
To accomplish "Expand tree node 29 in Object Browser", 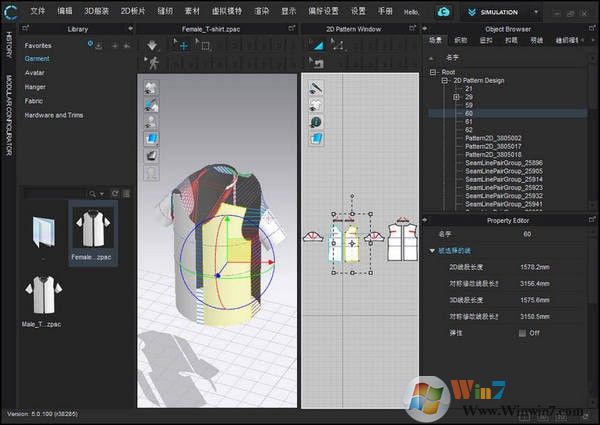I will click(457, 97).
